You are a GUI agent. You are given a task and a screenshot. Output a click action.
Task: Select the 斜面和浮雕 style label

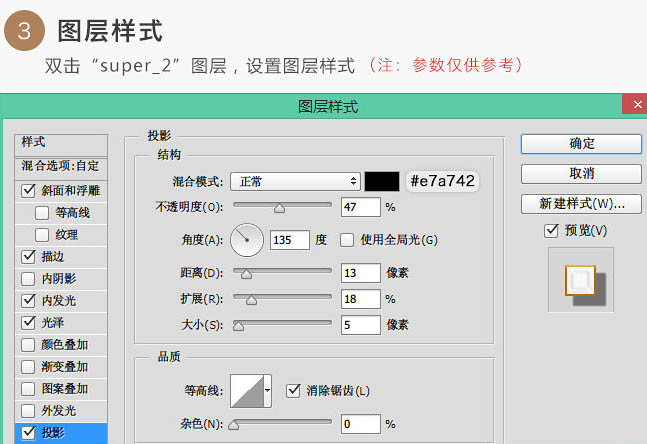point(71,191)
